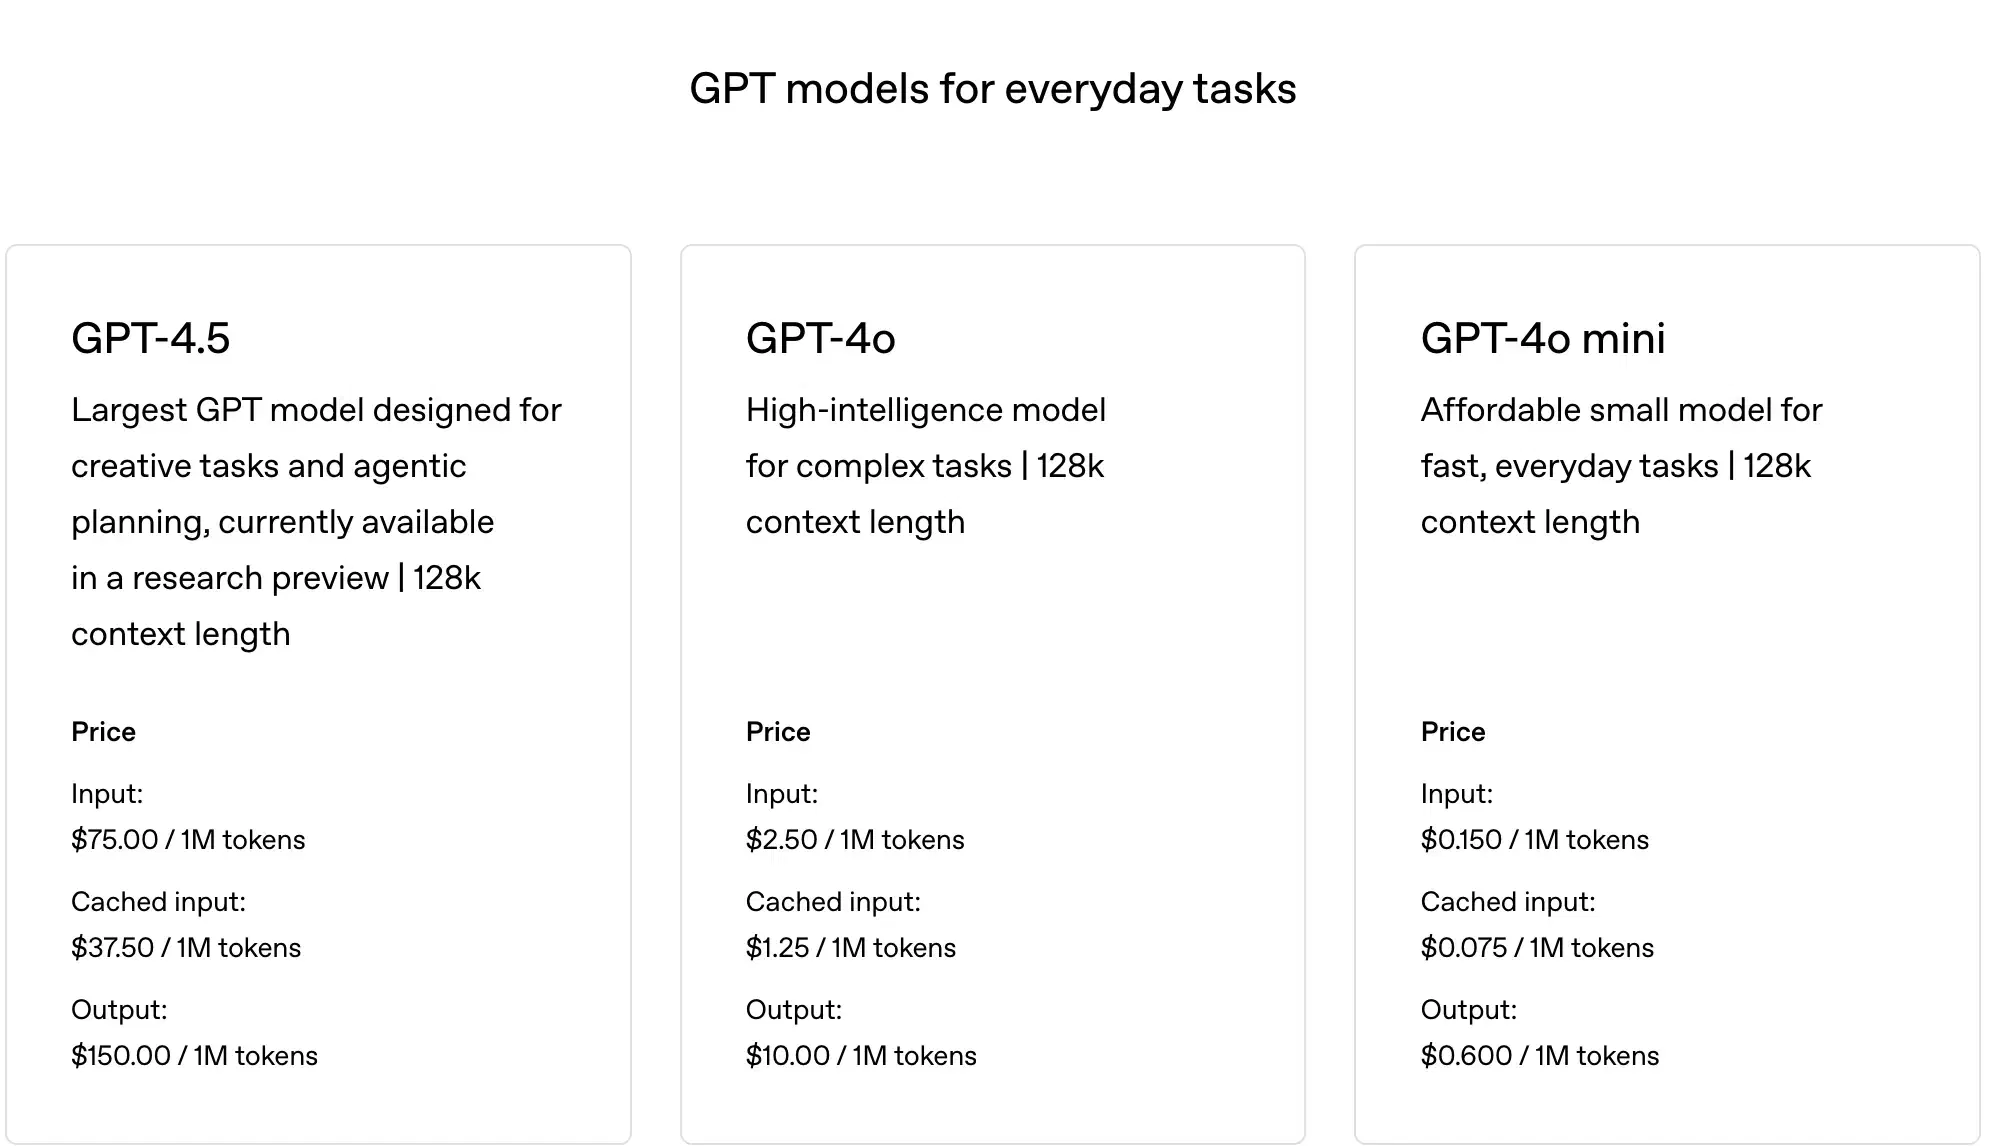1992x1146 pixels.
Task: Click the $150.00 output price for GPT-4.5
Action: 194,1056
